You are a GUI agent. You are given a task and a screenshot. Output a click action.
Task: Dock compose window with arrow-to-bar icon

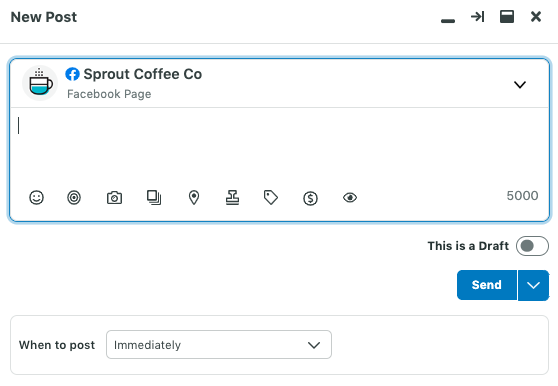pyautogui.click(x=477, y=17)
